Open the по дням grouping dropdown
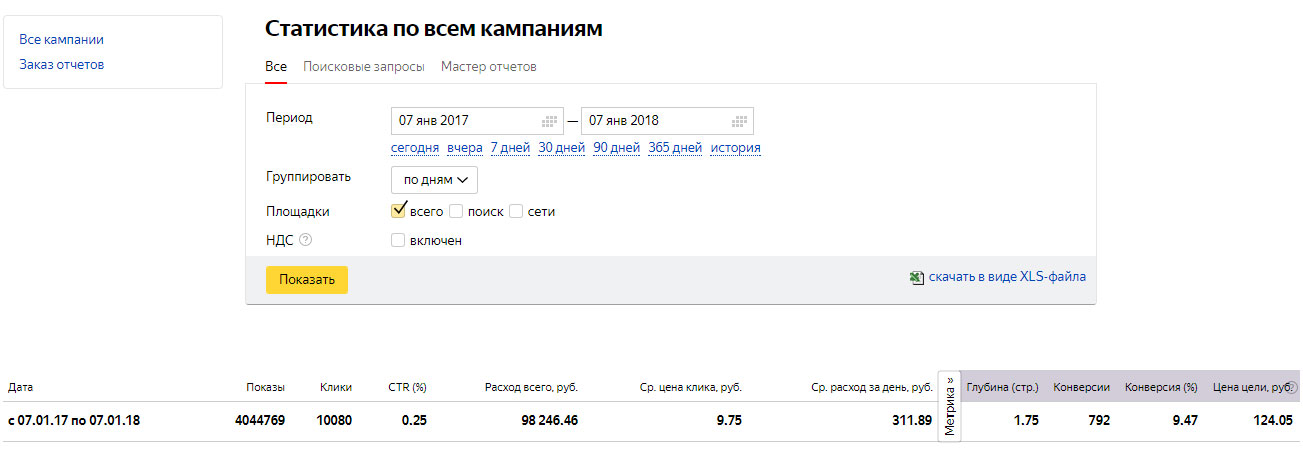Image resolution: width=1303 pixels, height=469 pixels. [x=434, y=180]
